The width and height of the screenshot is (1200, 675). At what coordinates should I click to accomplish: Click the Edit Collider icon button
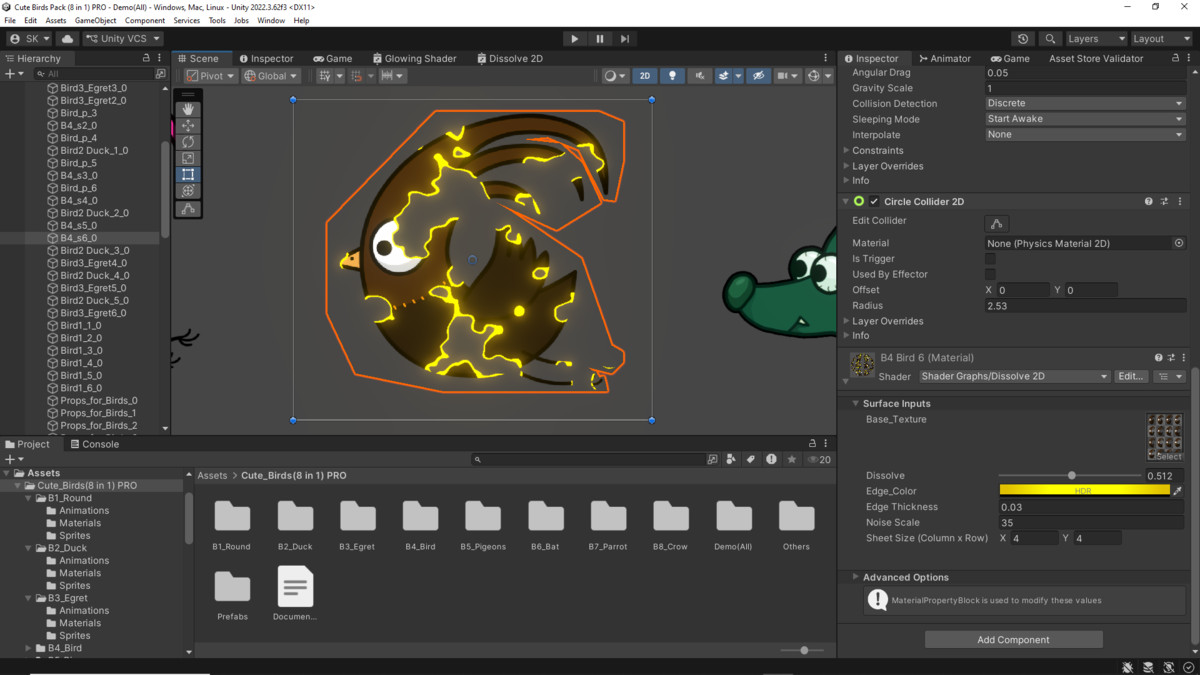click(996, 223)
